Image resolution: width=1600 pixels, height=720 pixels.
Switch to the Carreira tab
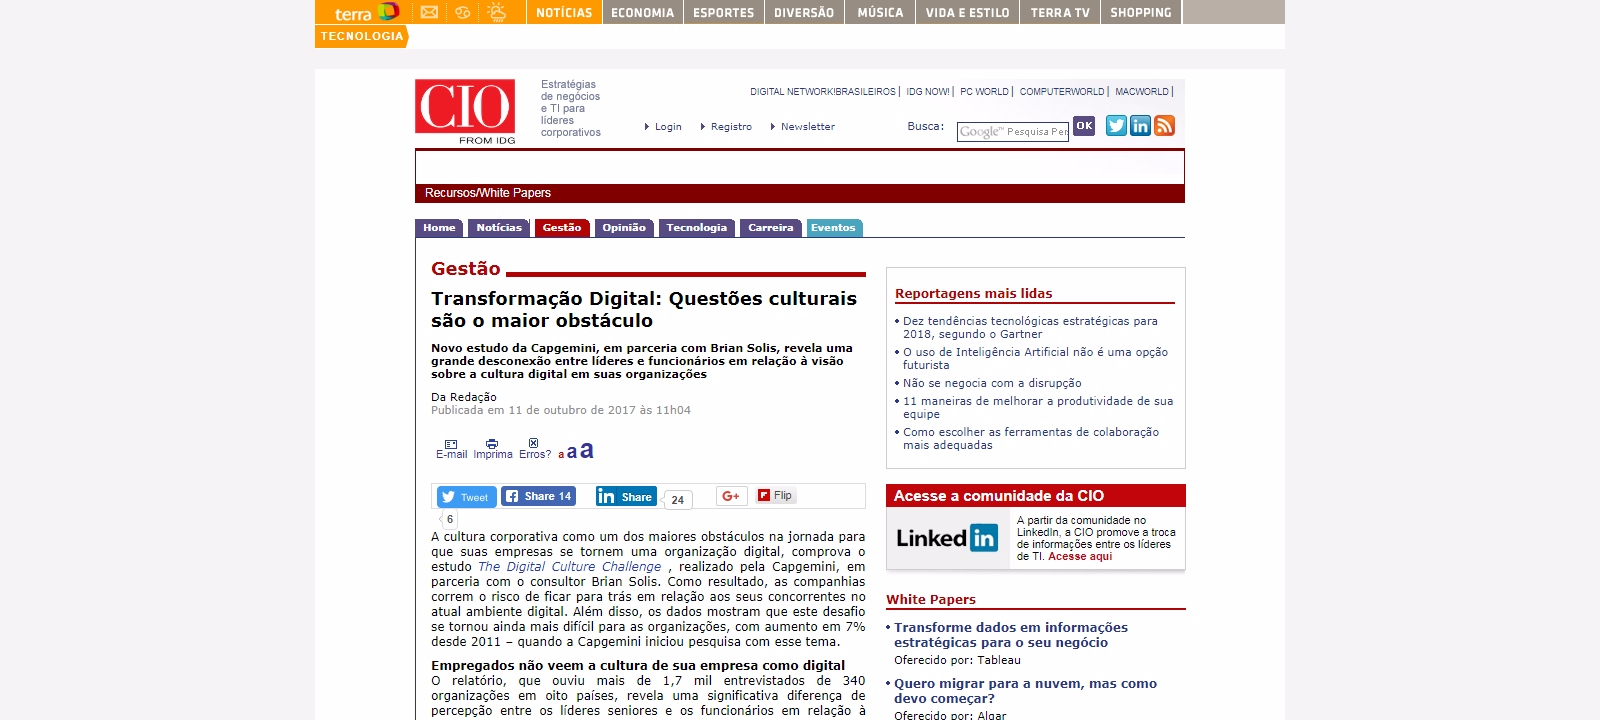[771, 228]
